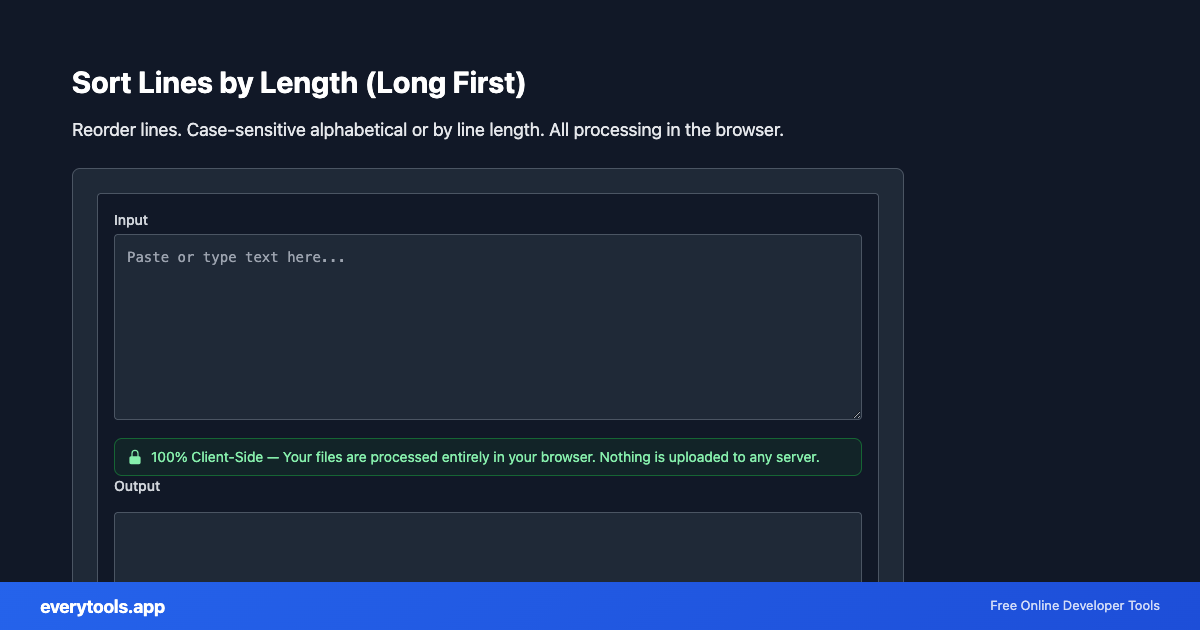This screenshot has width=1200, height=630.
Task: Open the everytools.app homepage from the footer
Action: (101, 607)
